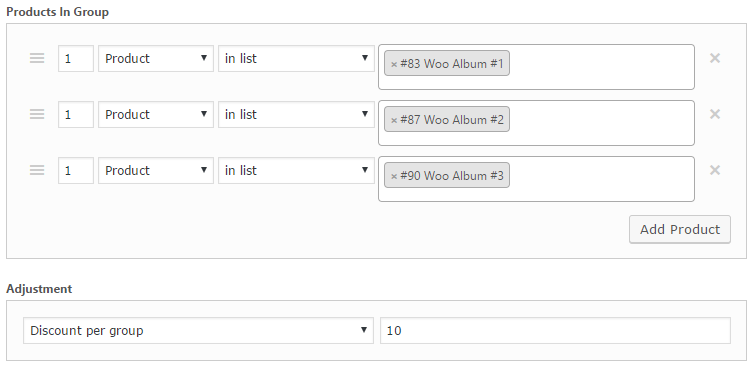Screen dimensions: 754x372
Task: Remove the #87 Woo Album #2 tag
Action: 394,120
